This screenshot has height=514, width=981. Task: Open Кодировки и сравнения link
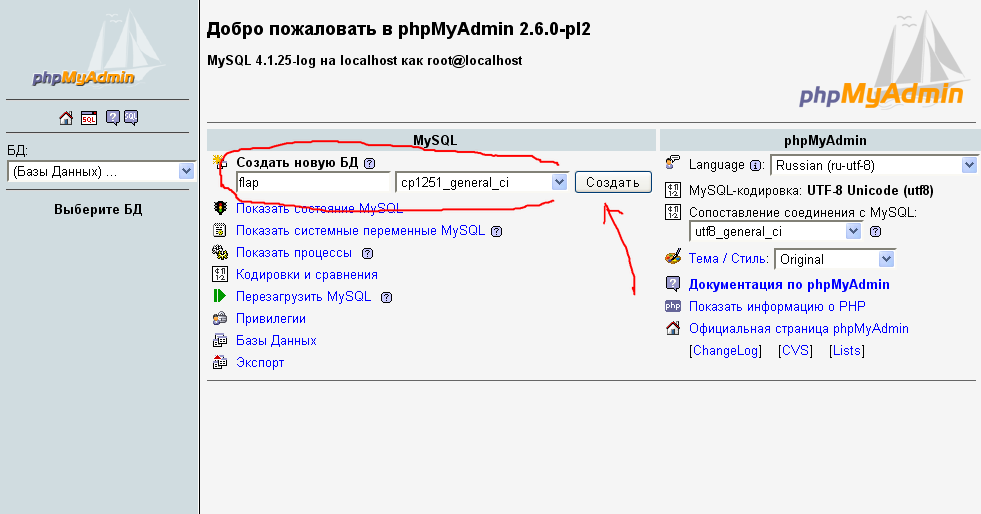point(307,275)
